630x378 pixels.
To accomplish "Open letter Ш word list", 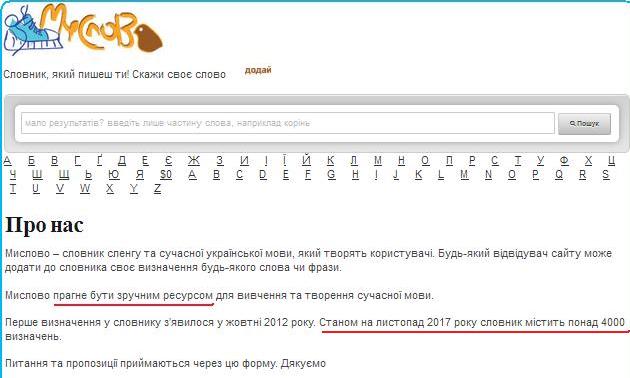I will tap(37, 175).
